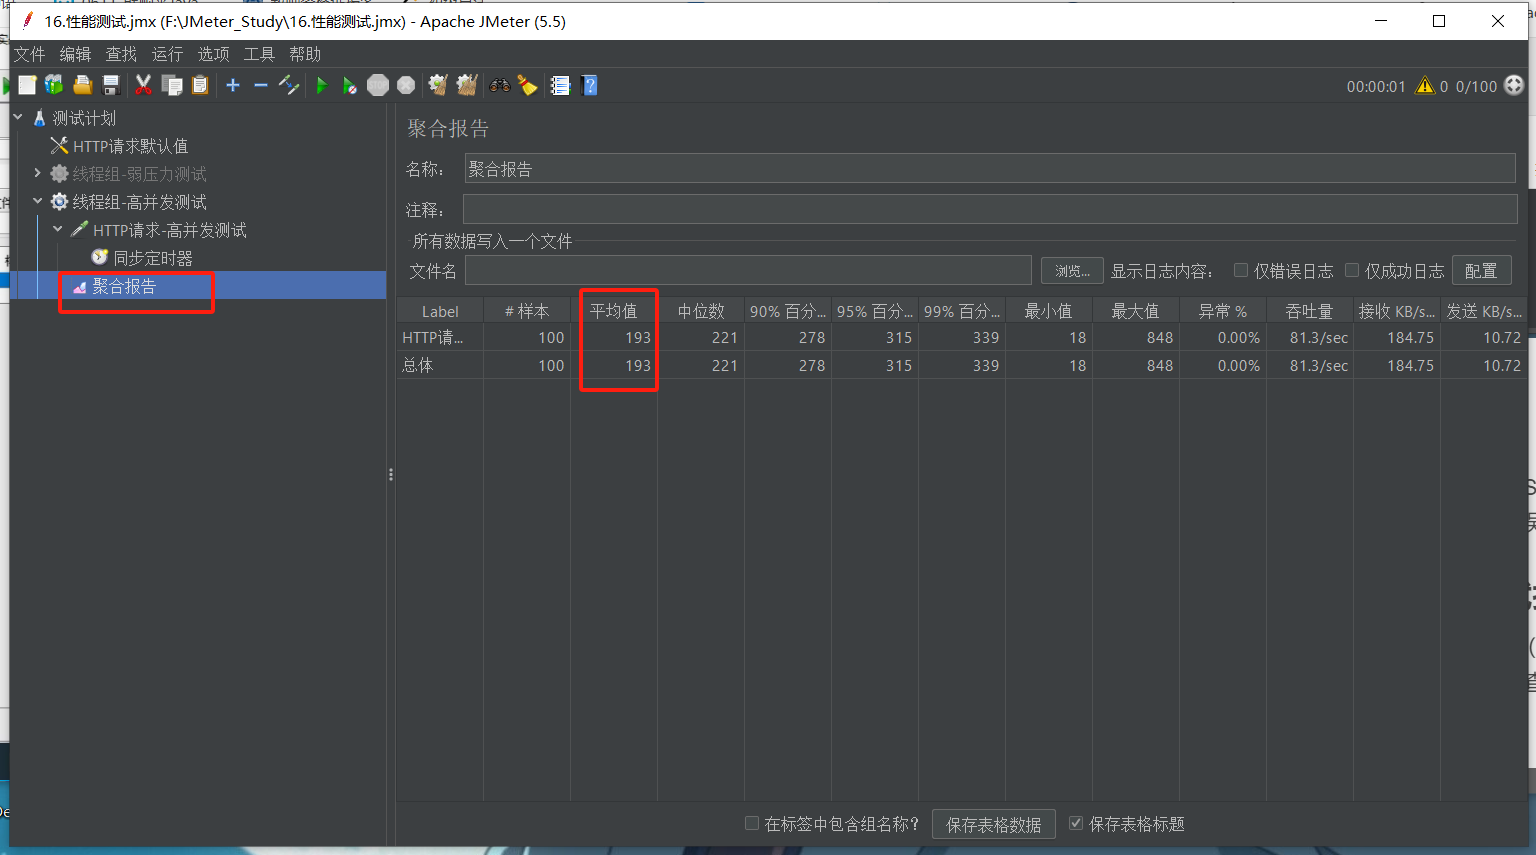
Task: Paste the element with the clipboard icon
Action: pos(200,85)
